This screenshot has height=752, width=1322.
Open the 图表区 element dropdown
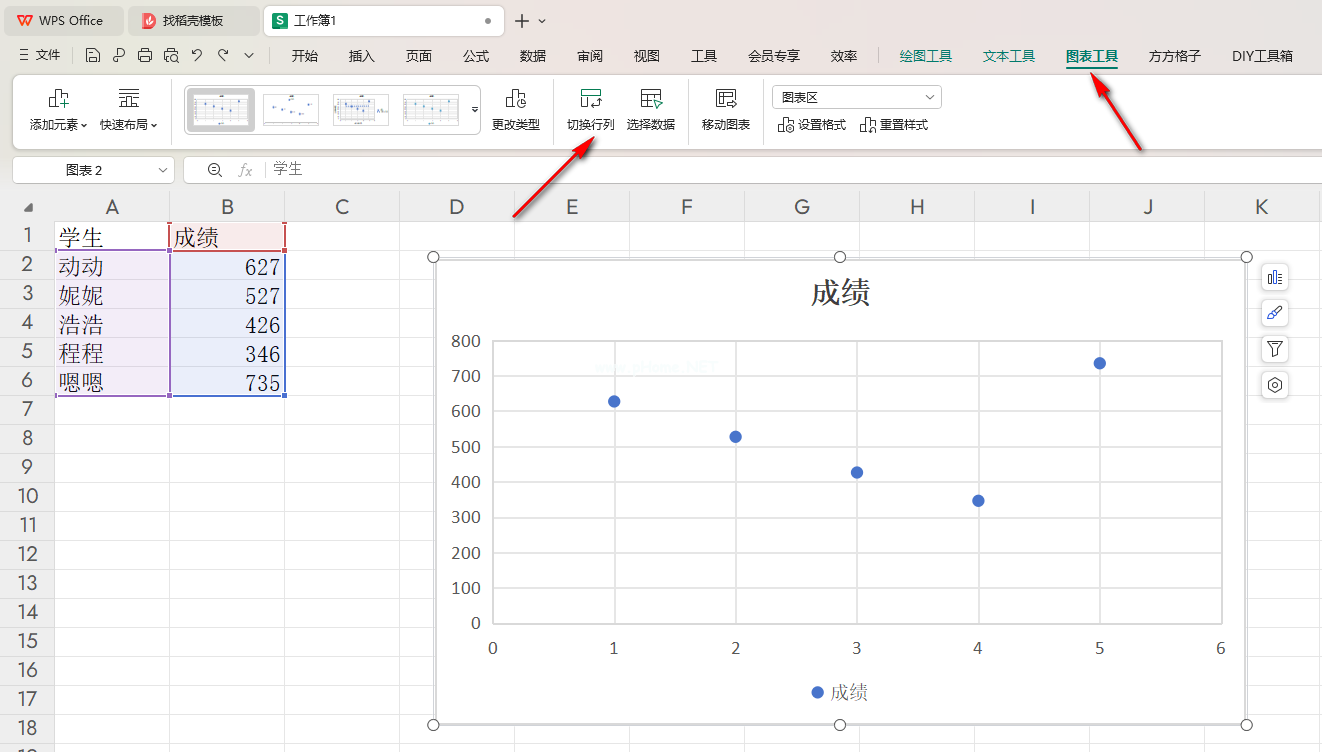point(857,97)
